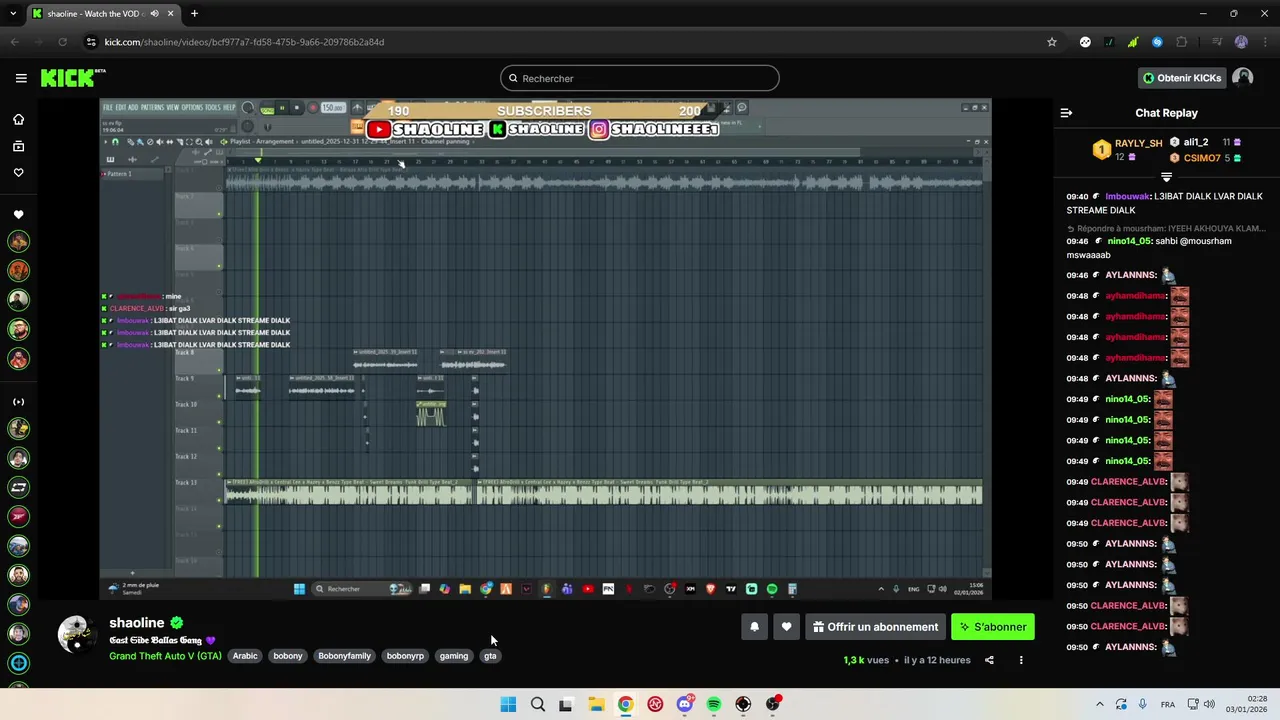This screenshot has width=1280, height=720.
Task: Expand the gift leaderboard in Chat Replay
Action: (x=1166, y=177)
